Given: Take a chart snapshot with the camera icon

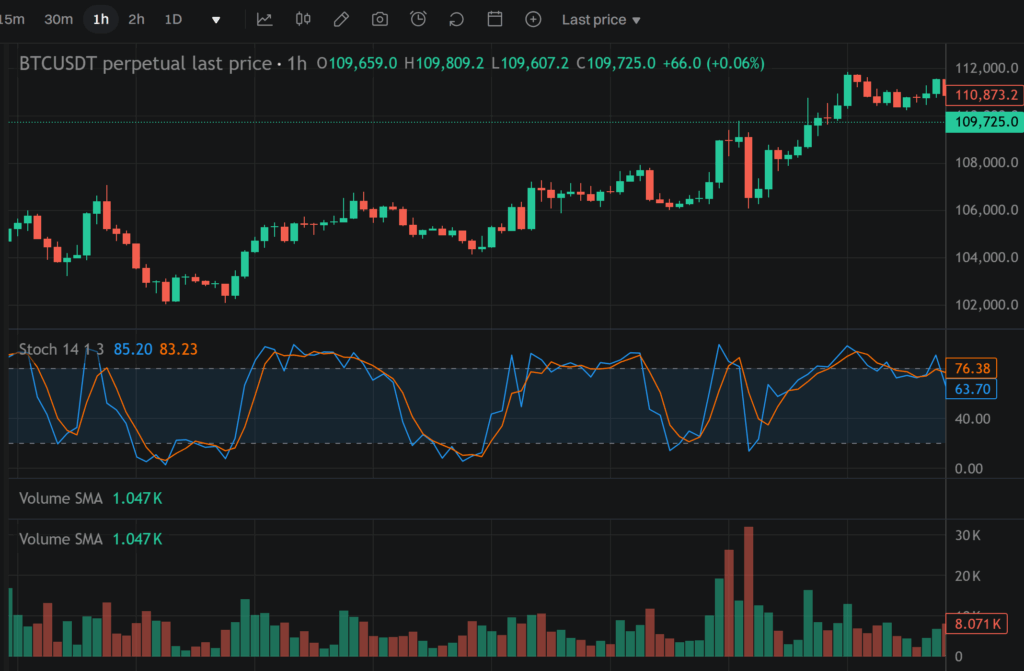Looking at the screenshot, I should pyautogui.click(x=379, y=19).
